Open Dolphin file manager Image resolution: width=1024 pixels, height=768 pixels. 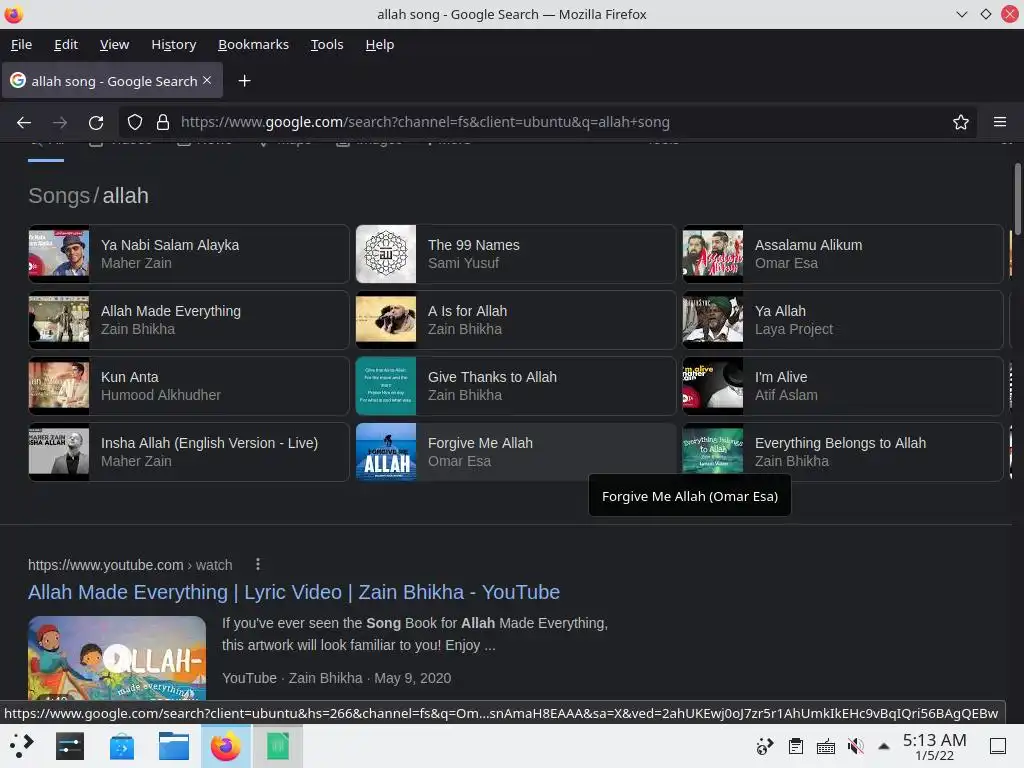point(174,746)
